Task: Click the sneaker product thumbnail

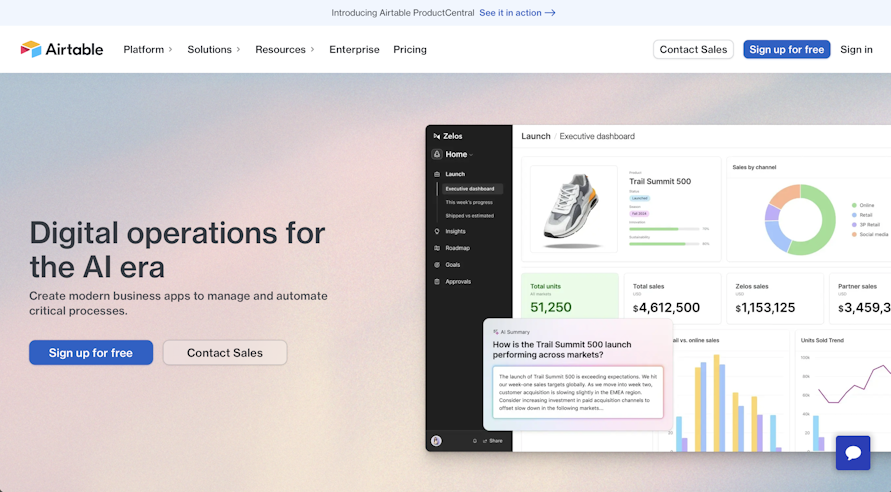Action: [x=573, y=209]
